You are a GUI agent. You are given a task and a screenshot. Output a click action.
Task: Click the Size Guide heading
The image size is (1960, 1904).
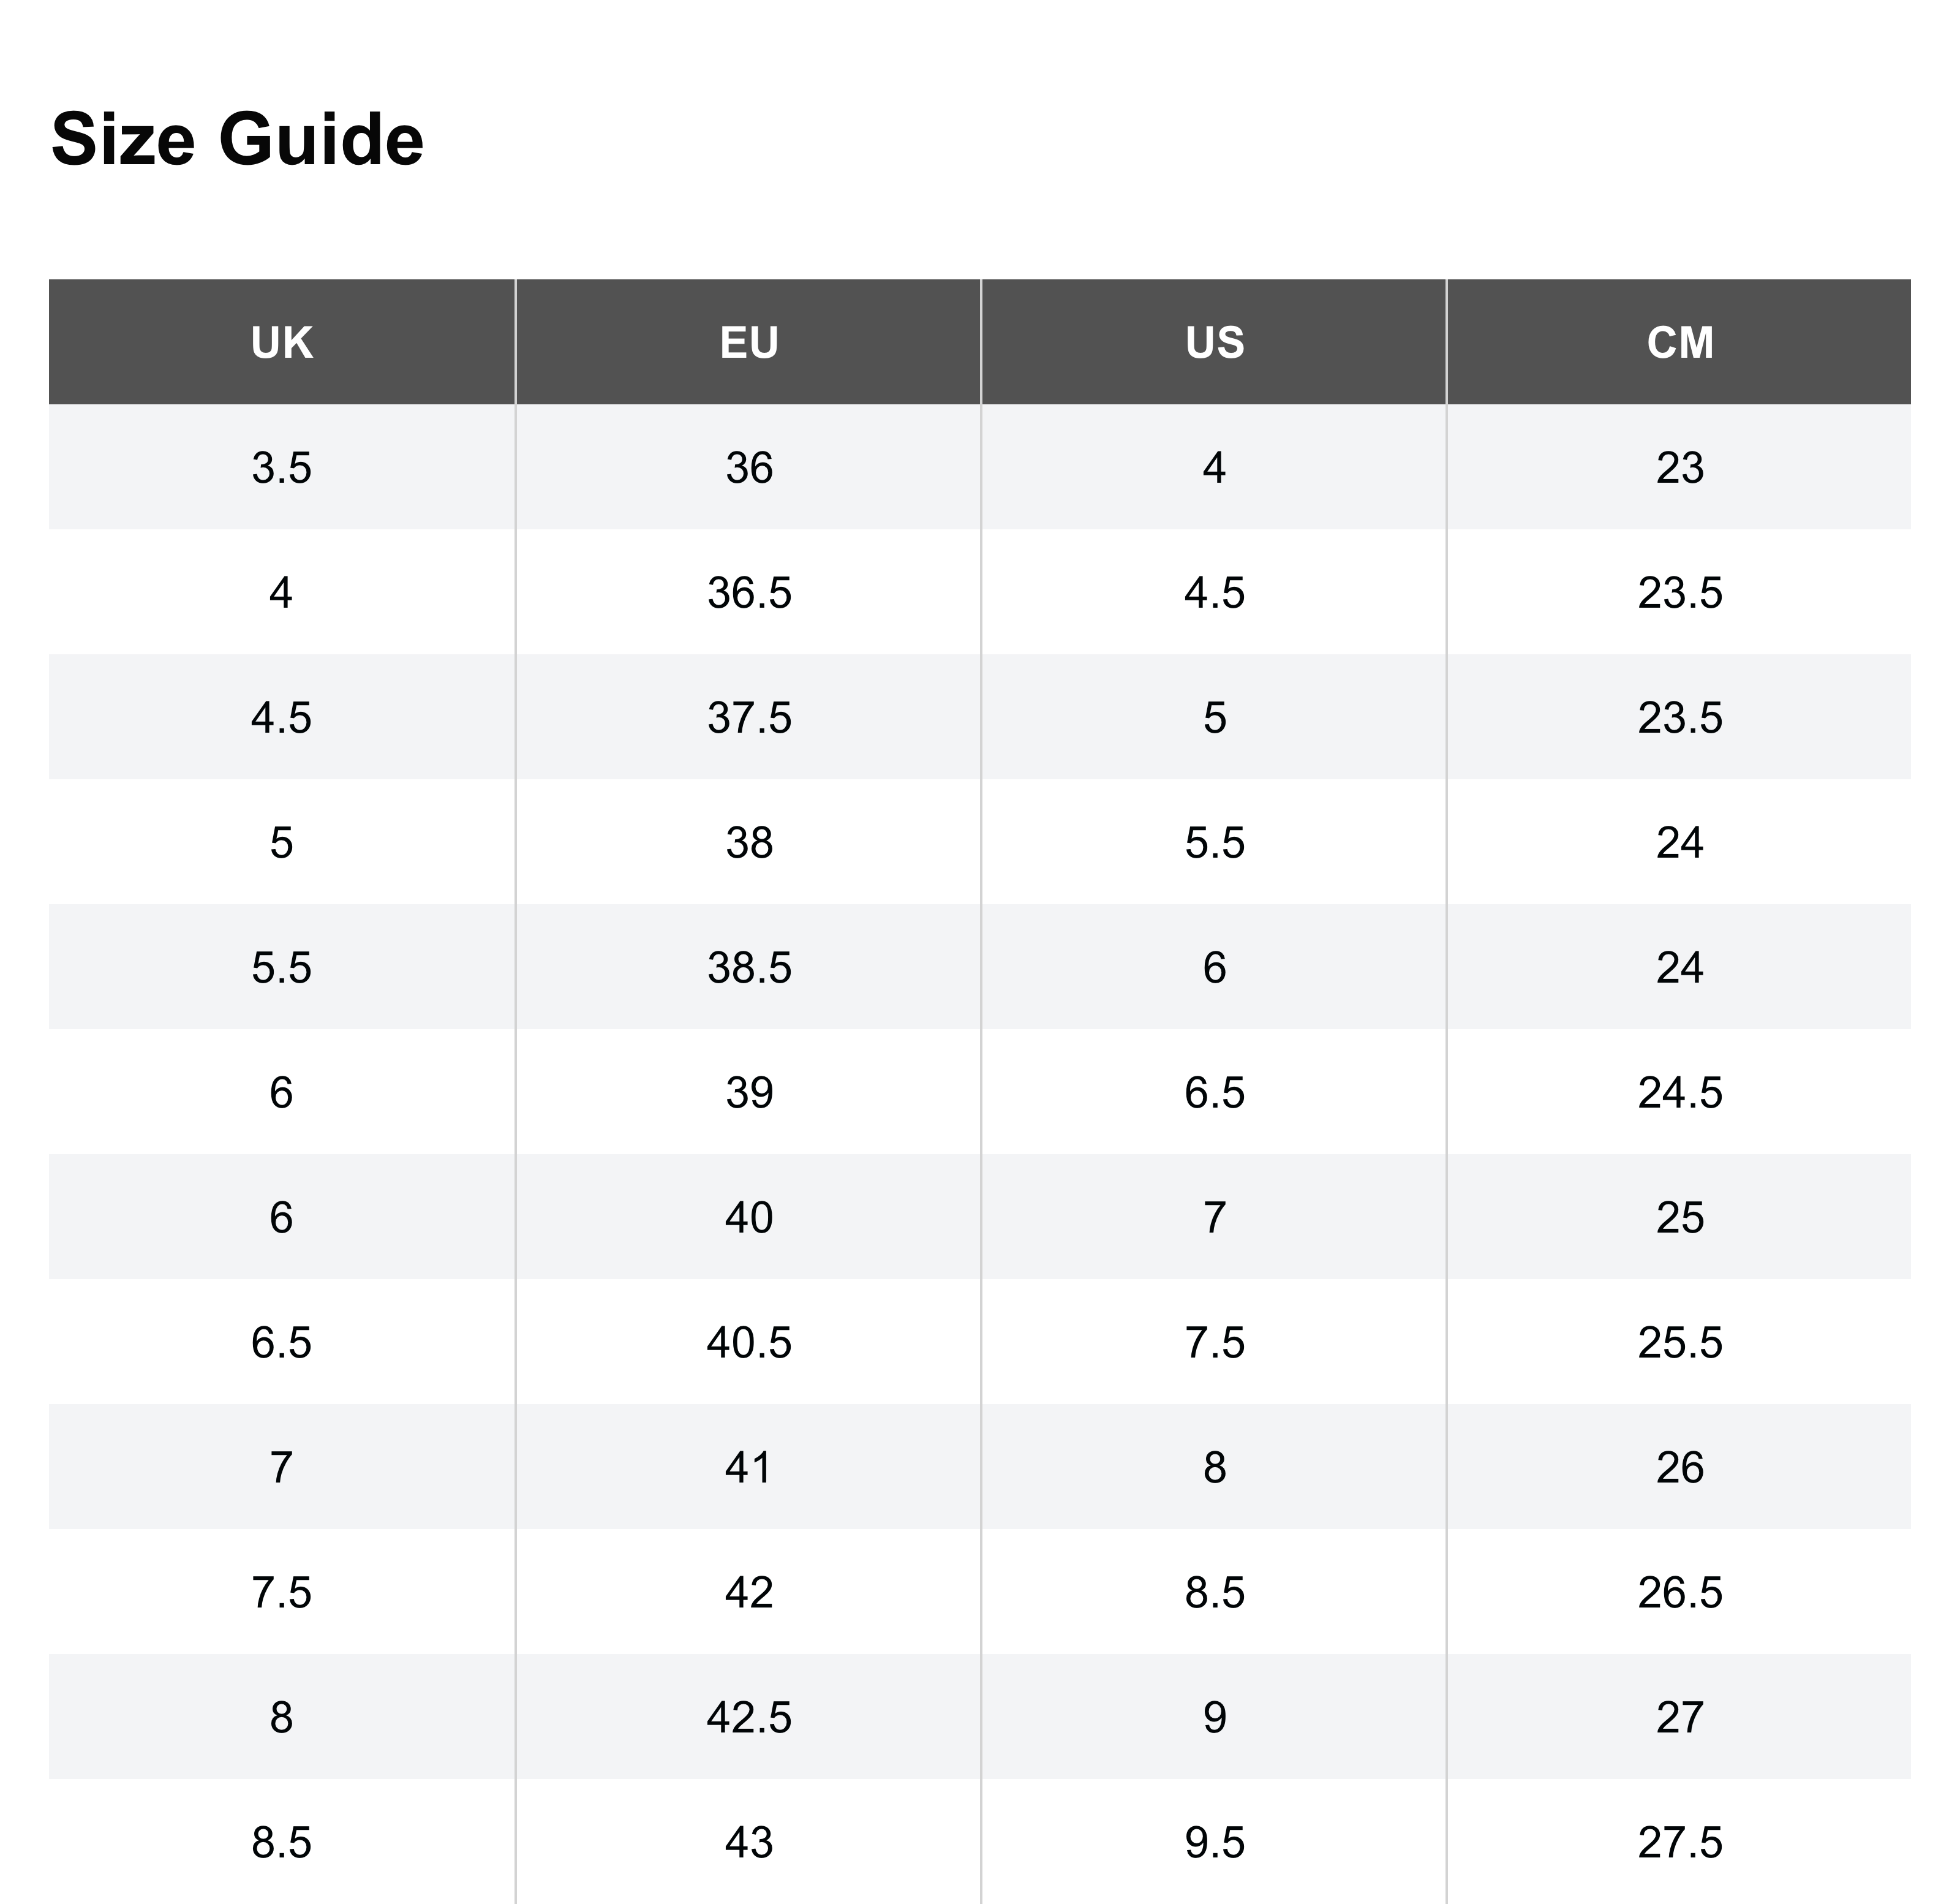(237, 139)
